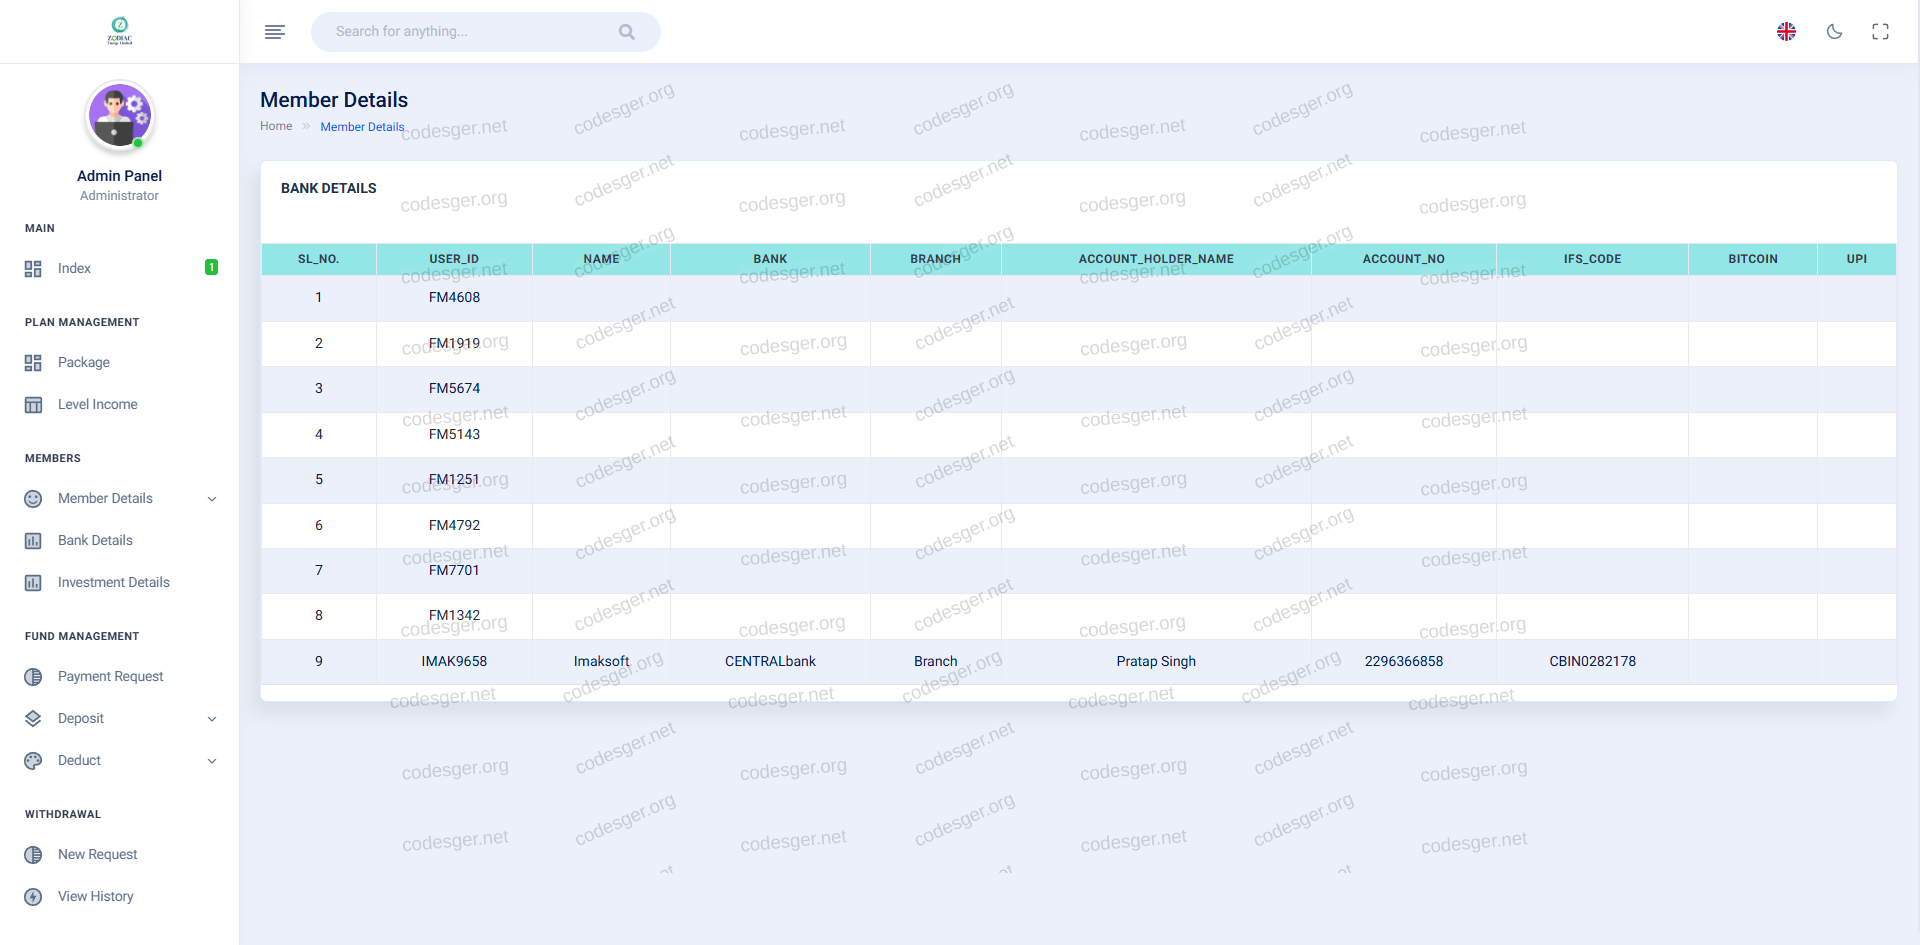
Task: Click the green badge next to Index
Action: [x=211, y=267]
